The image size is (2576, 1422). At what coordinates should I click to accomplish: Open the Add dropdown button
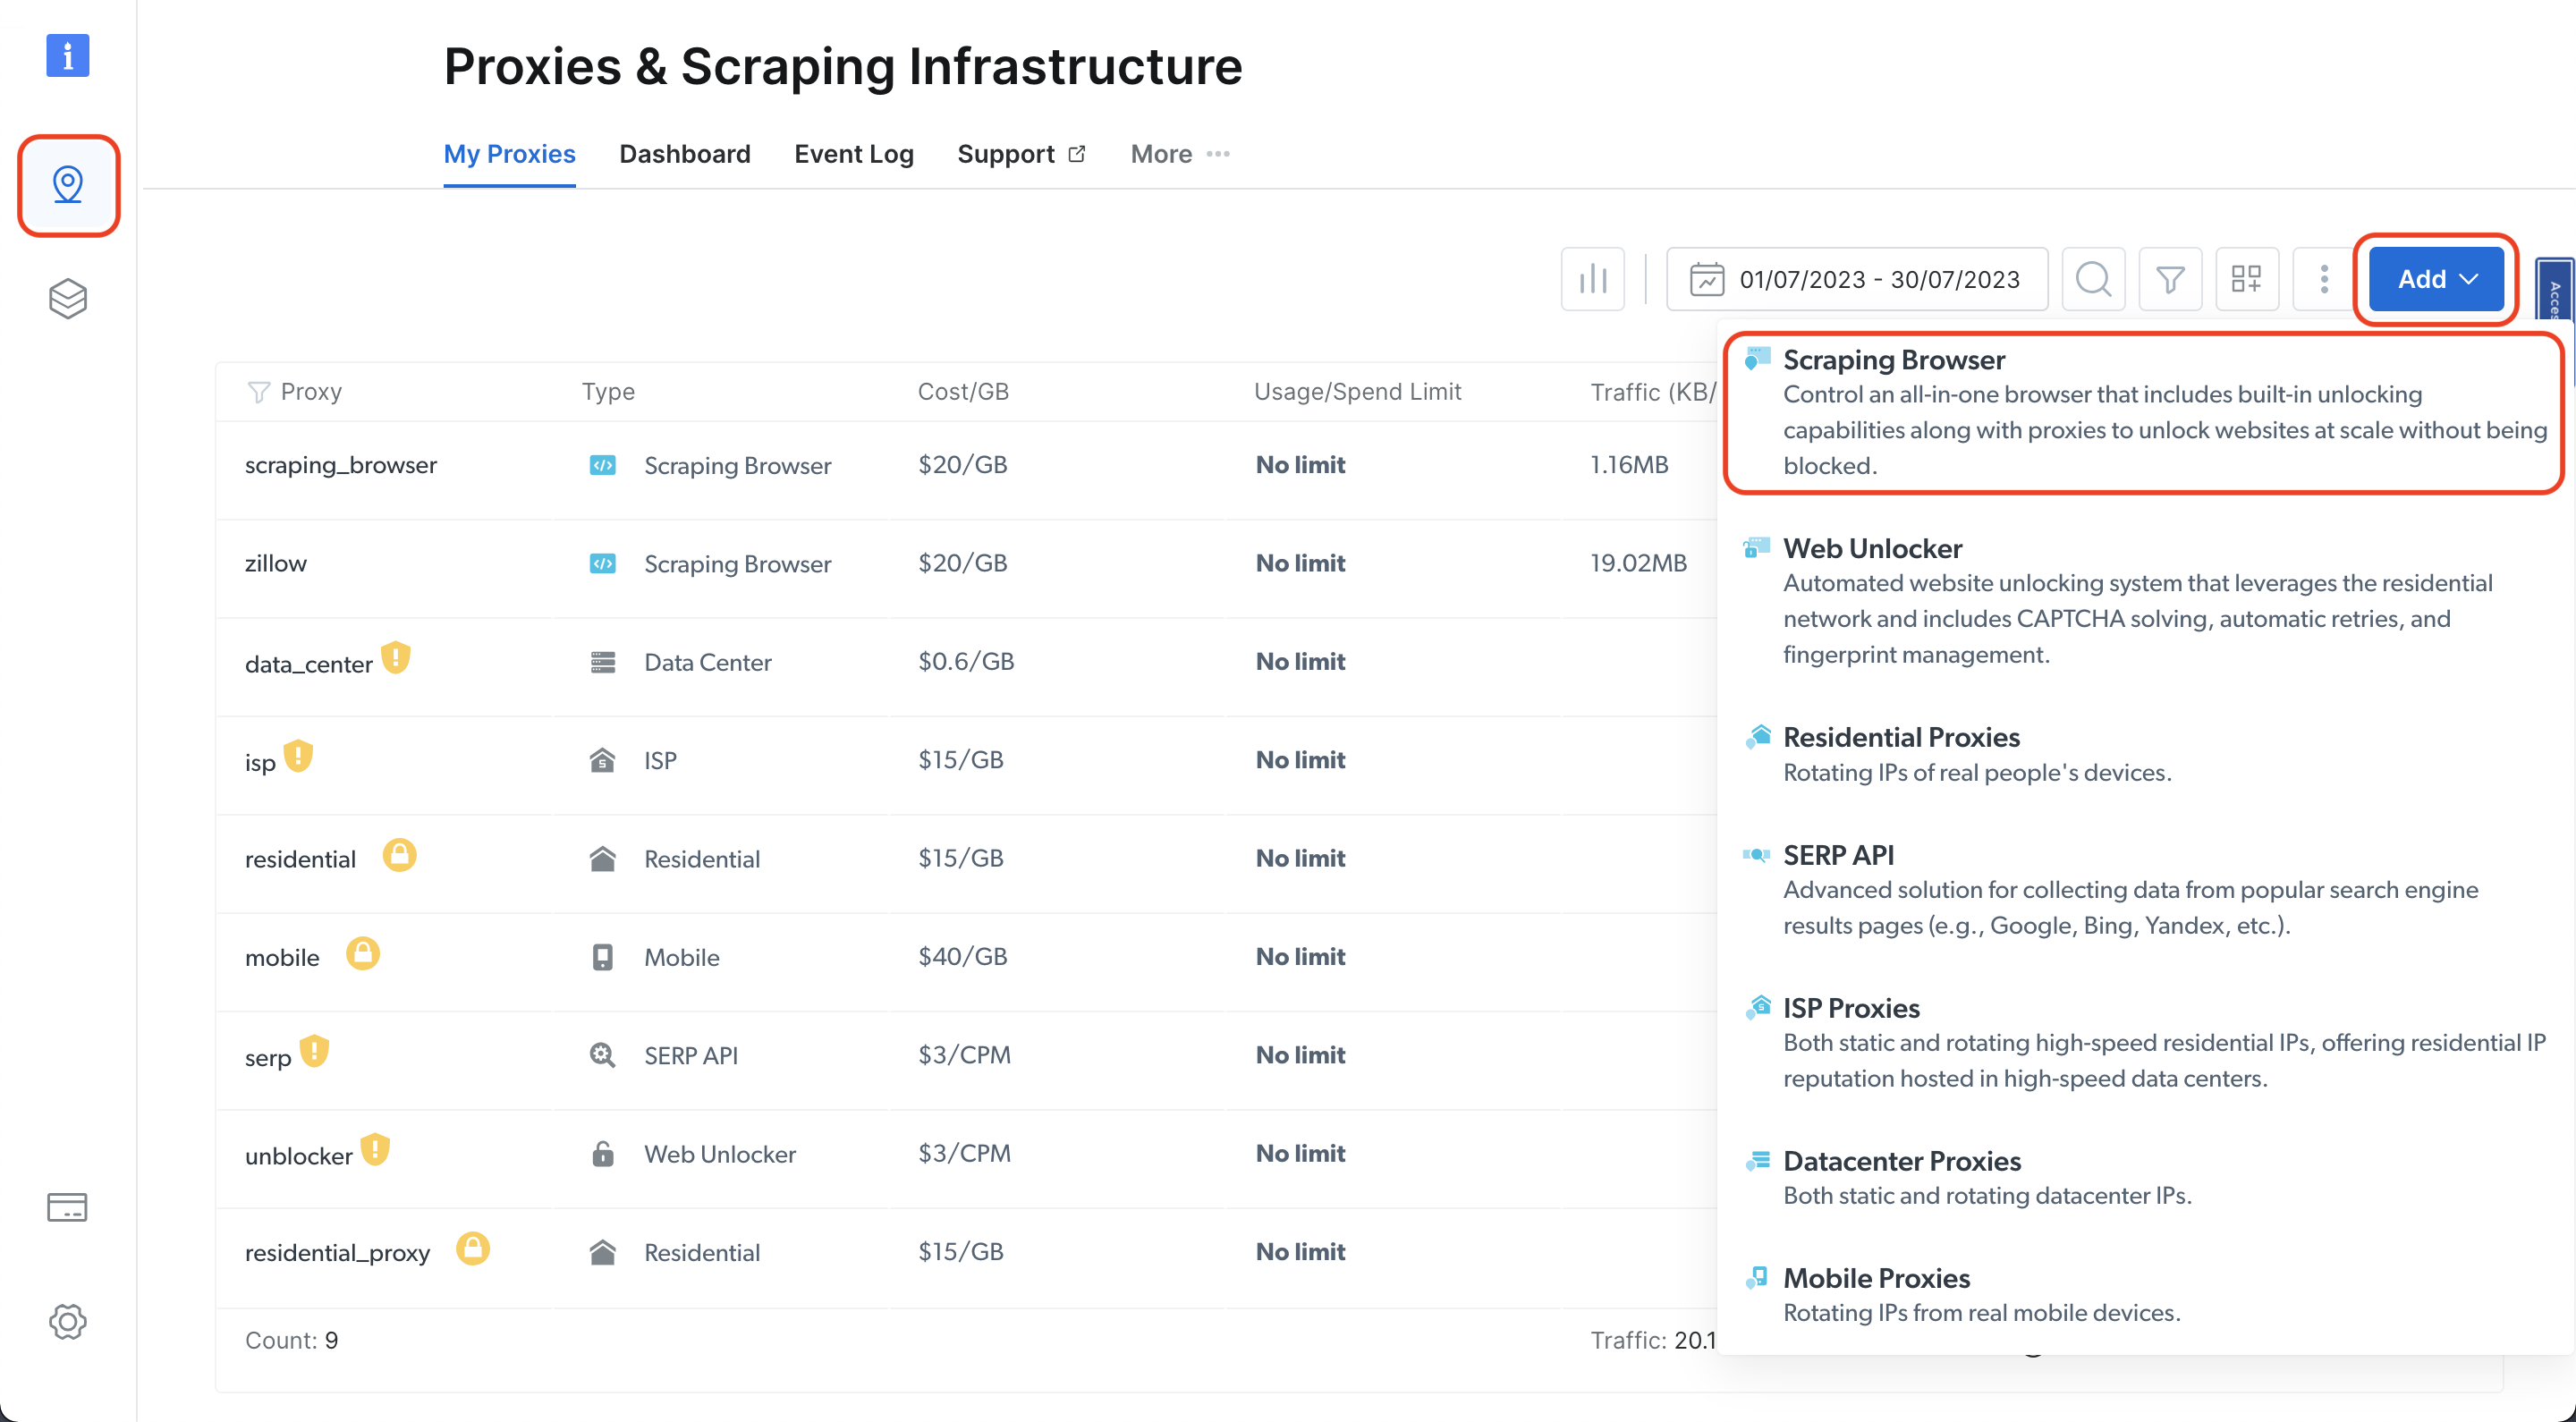[x=2436, y=279]
